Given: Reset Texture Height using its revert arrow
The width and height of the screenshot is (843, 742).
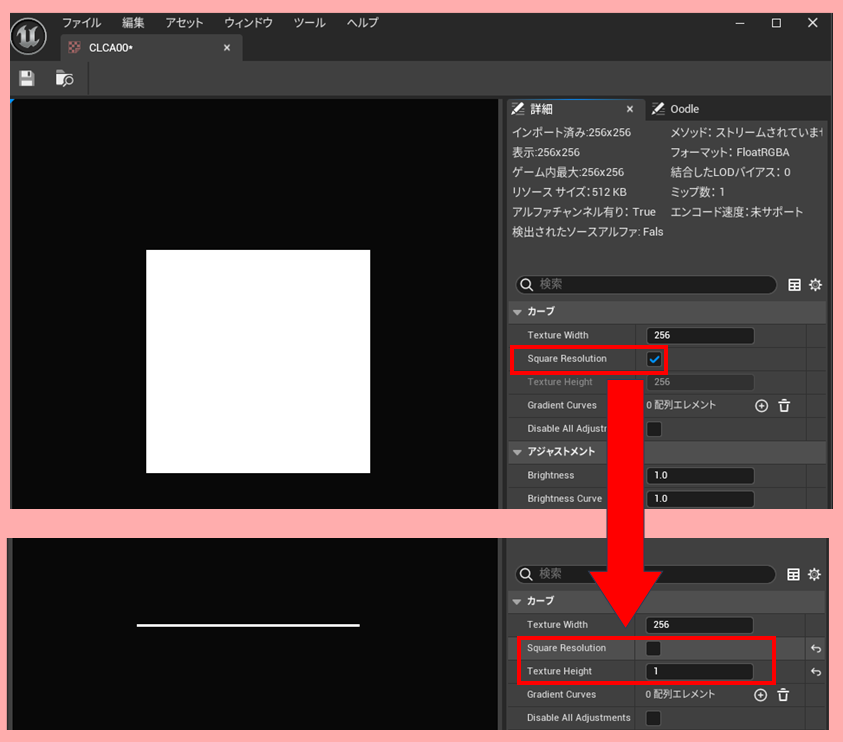Looking at the screenshot, I should click(x=816, y=672).
